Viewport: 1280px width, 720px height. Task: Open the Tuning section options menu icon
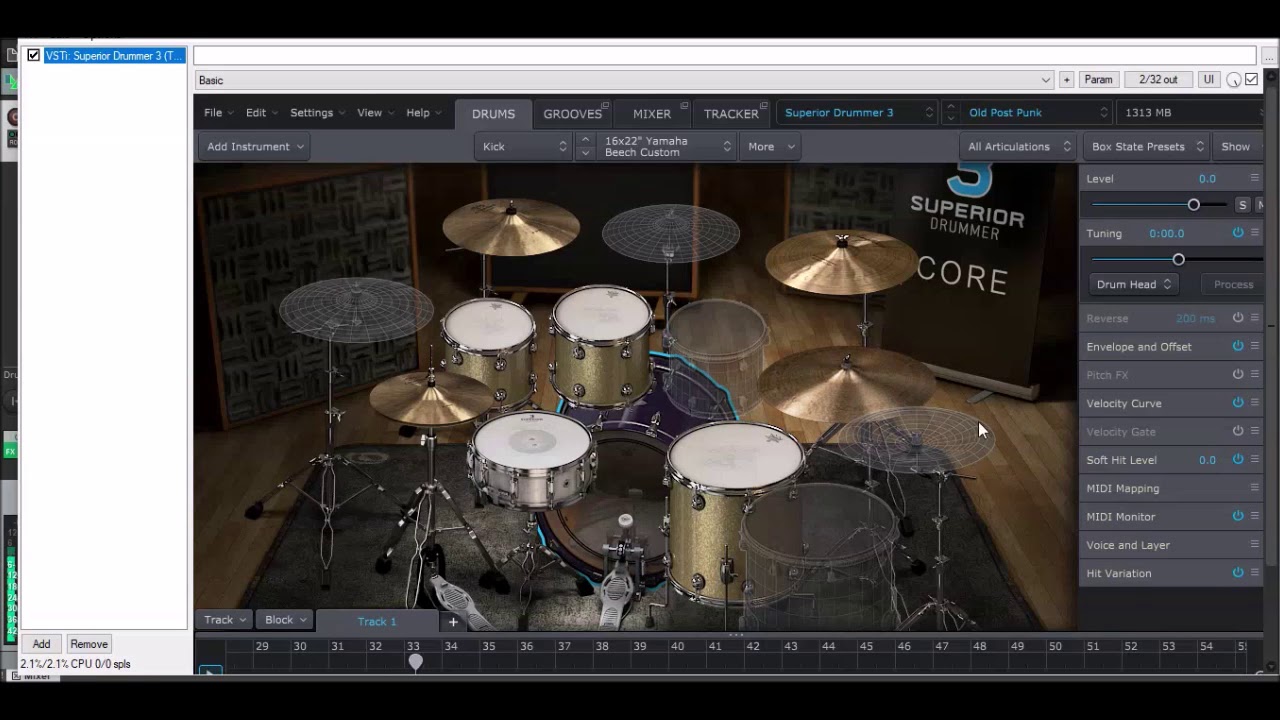(1255, 233)
